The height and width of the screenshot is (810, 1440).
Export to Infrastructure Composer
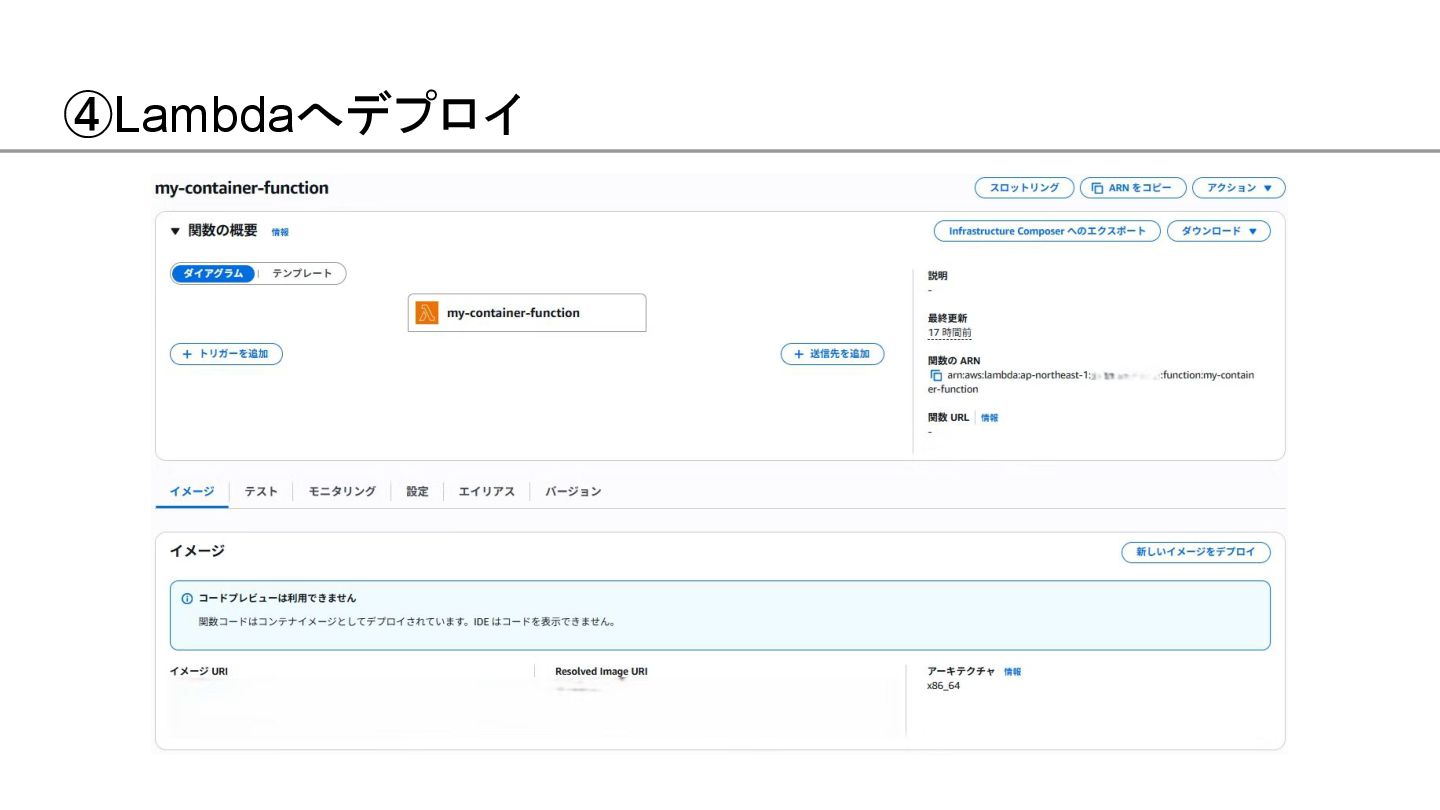(x=1047, y=231)
